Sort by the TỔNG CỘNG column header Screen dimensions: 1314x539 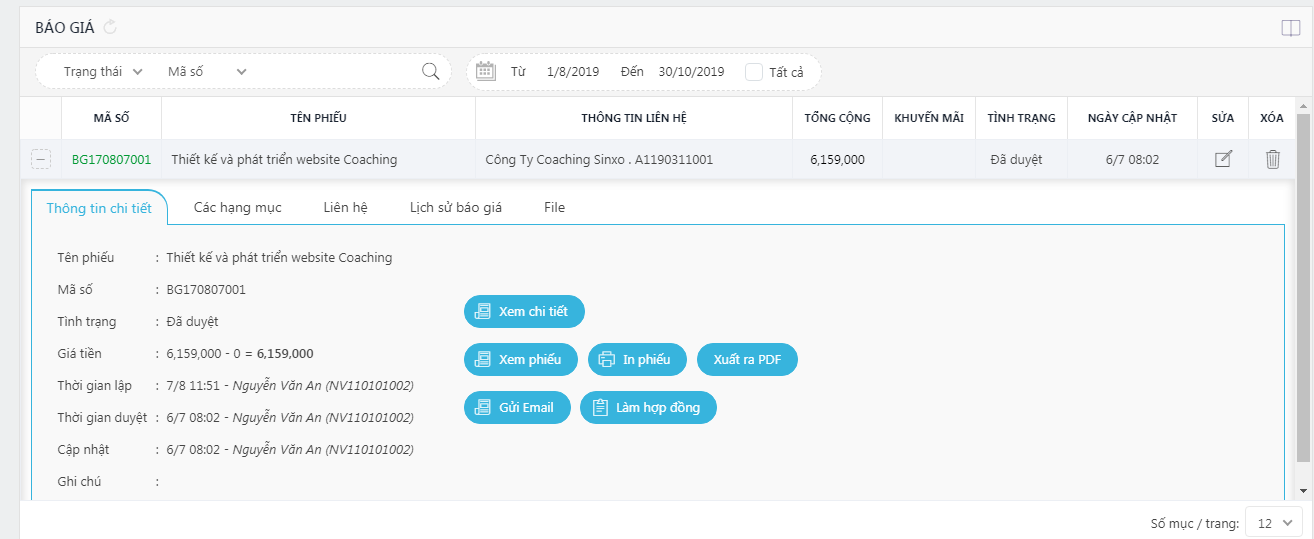(x=838, y=118)
